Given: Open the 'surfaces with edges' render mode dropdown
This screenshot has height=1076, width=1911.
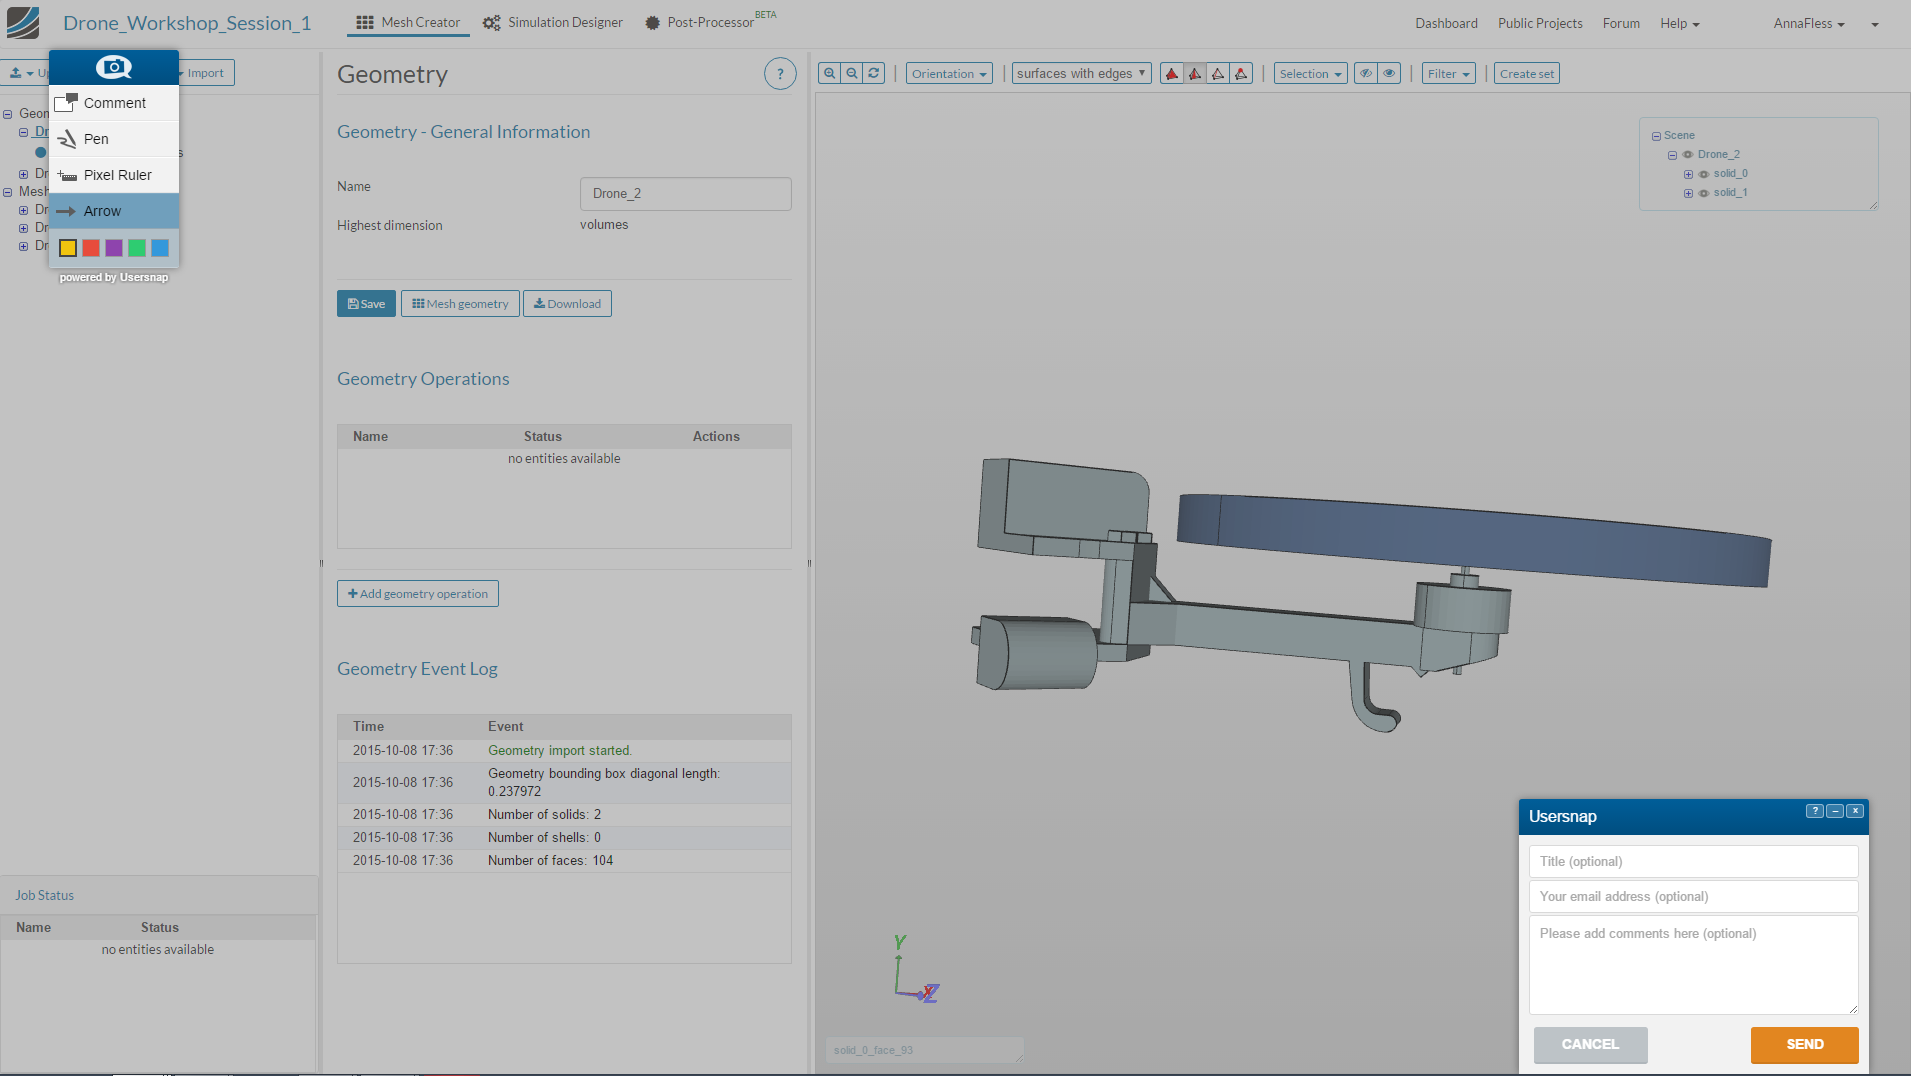Looking at the screenshot, I should coord(1081,74).
